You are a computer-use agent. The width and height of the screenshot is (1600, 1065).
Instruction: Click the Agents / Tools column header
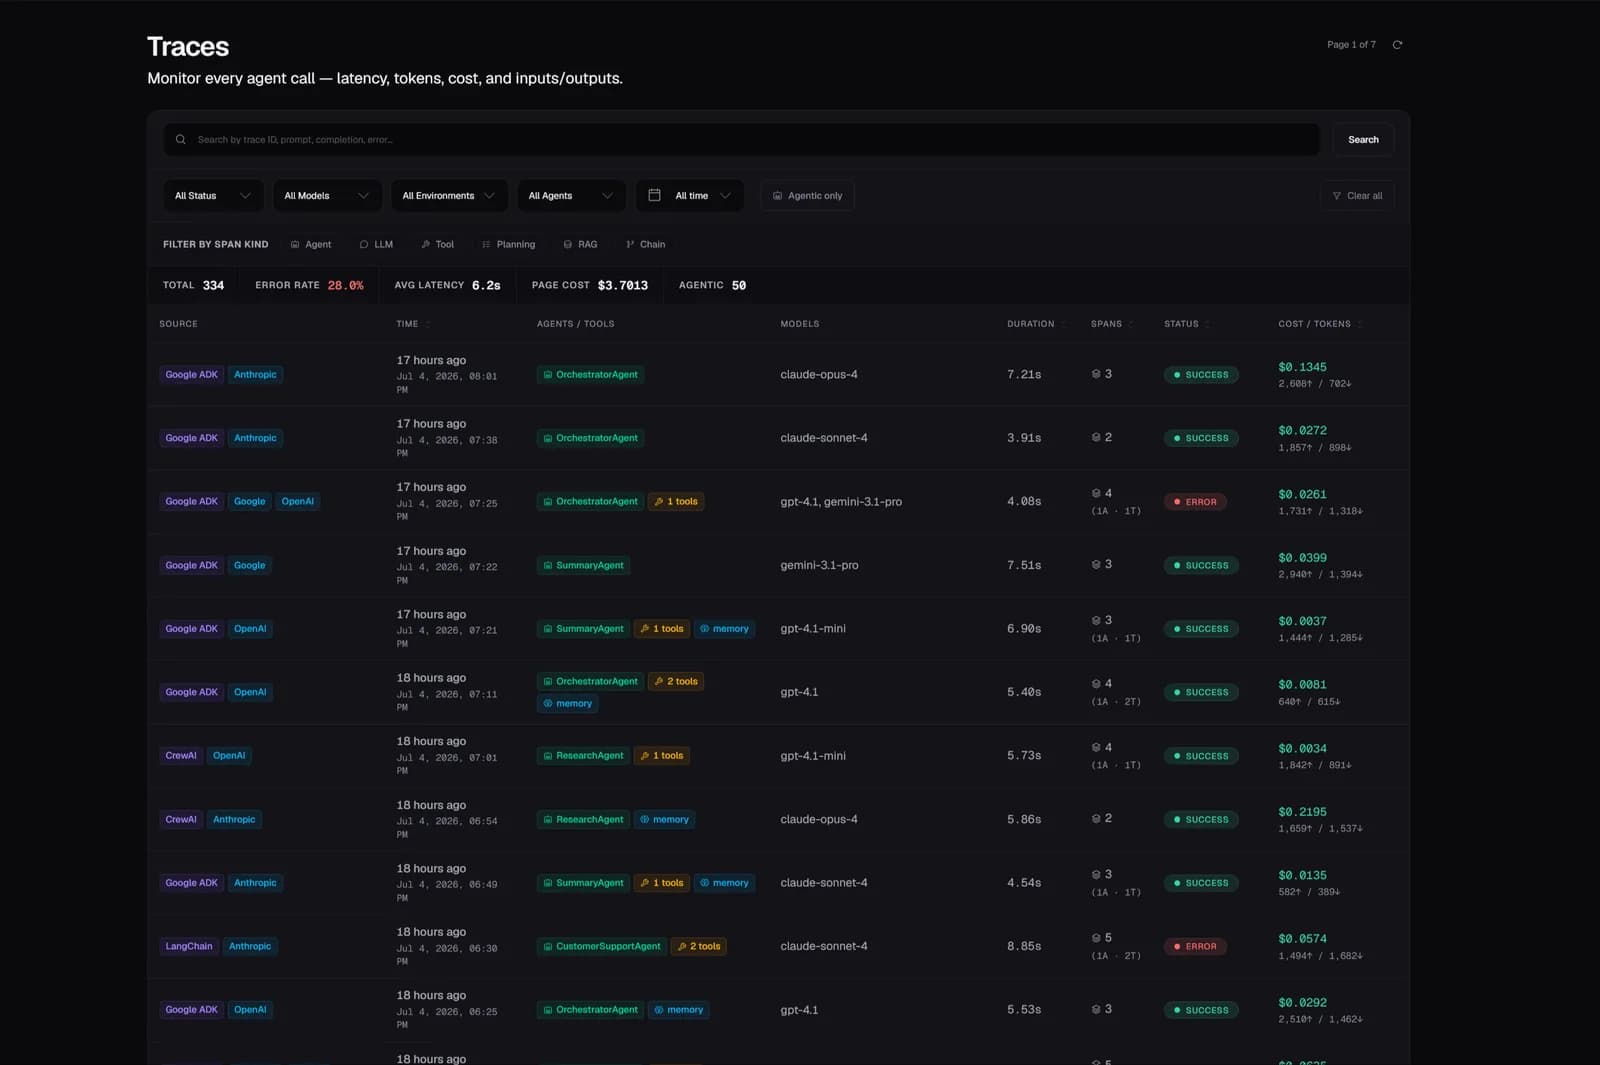(x=575, y=324)
